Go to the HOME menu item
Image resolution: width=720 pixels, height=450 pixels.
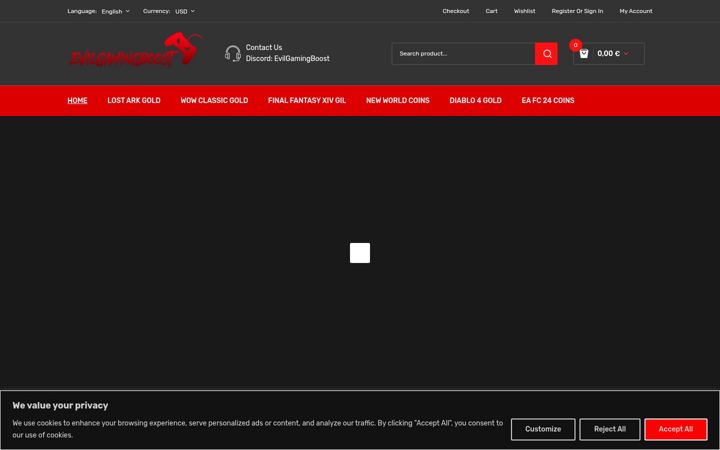pyautogui.click(x=77, y=101)
